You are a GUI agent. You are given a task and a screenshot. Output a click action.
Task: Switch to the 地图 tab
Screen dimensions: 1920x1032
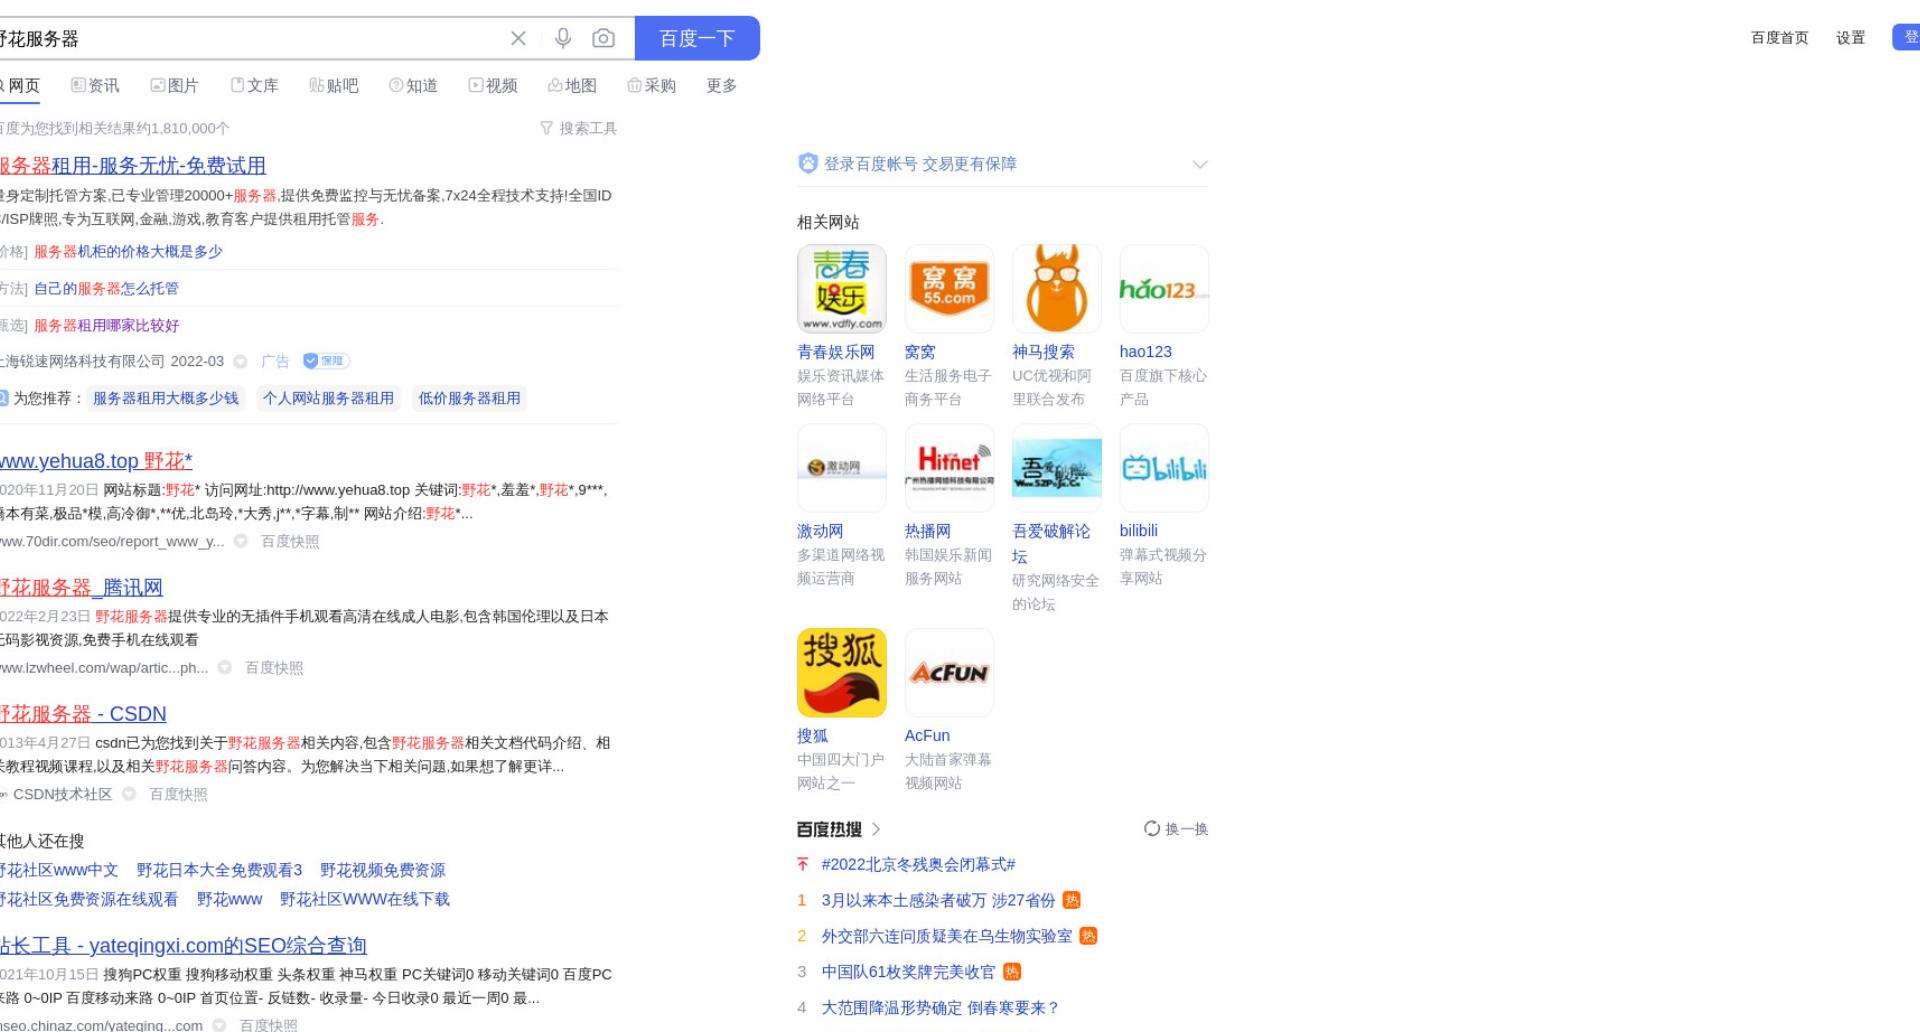point(572,86)
